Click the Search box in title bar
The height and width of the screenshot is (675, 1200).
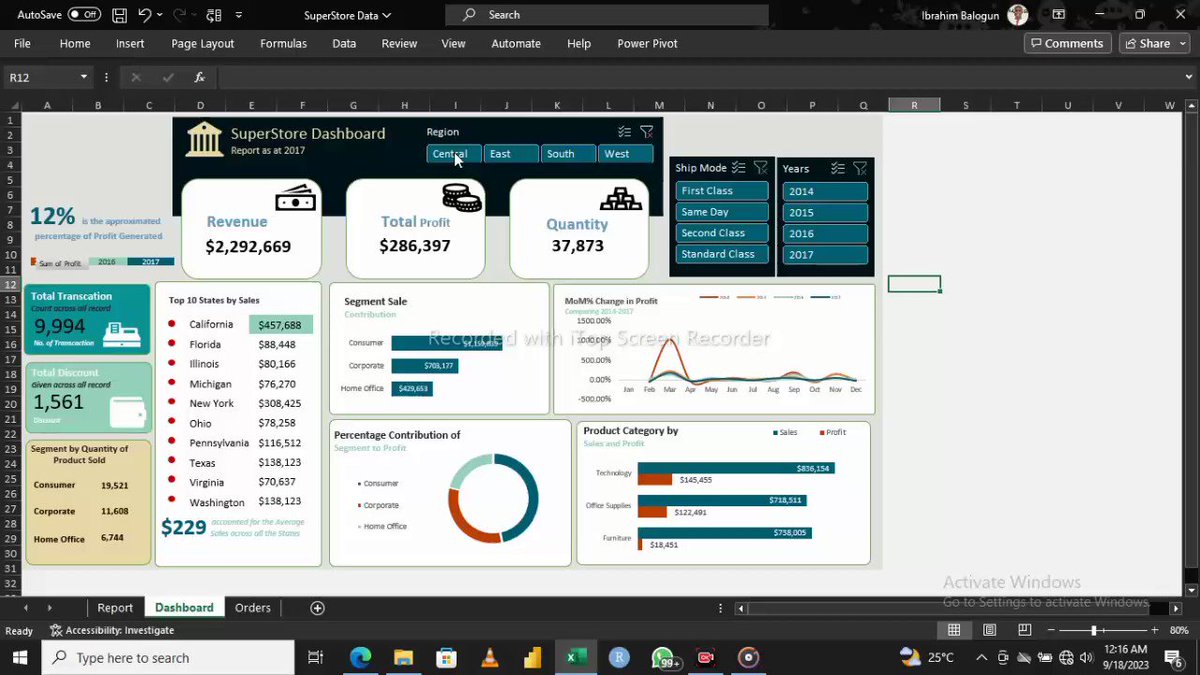pyautogui.click(x=607, y=15)
